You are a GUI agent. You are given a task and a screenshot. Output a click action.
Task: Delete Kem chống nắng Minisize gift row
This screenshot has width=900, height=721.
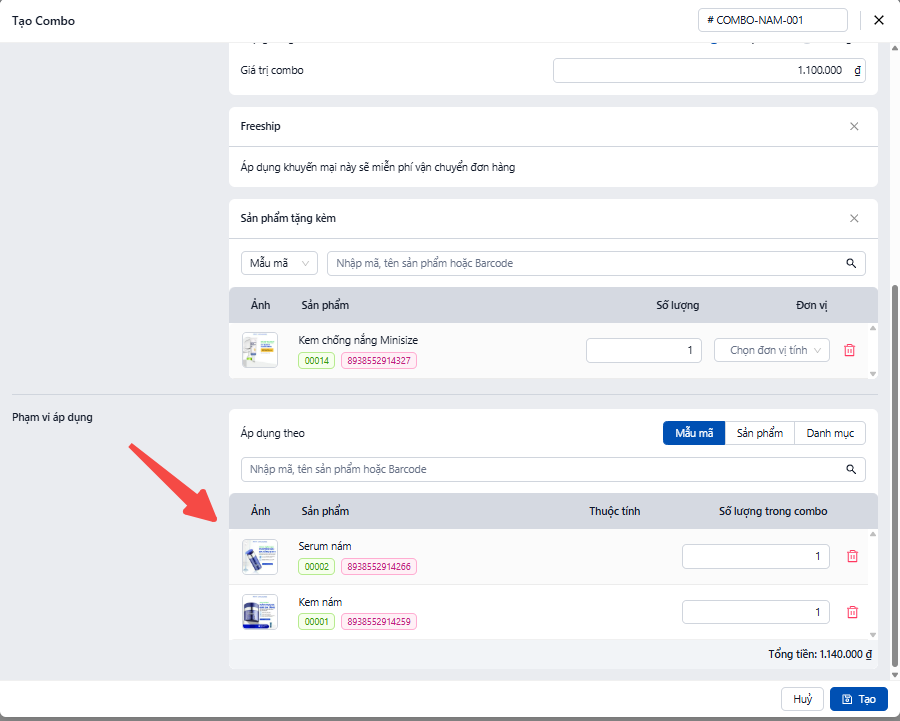pyautogui.click(x=850, y=350)
